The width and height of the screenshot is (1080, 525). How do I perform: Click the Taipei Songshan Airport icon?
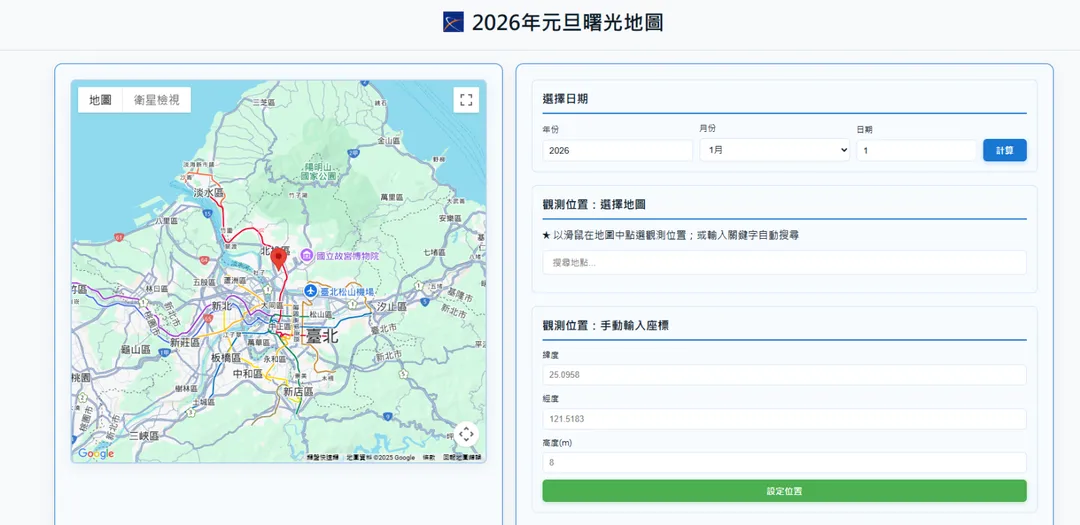tap(311, 291)
